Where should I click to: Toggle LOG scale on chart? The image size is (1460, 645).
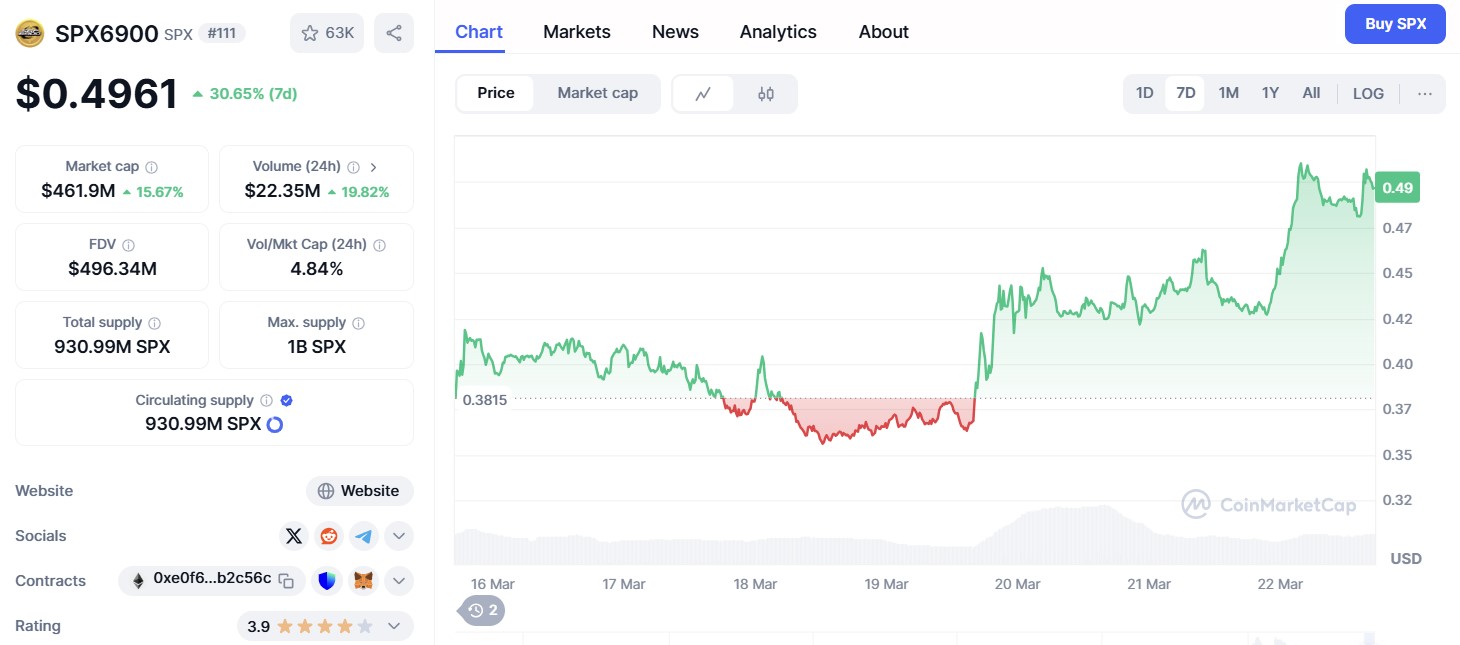[x=1368, y=94]
